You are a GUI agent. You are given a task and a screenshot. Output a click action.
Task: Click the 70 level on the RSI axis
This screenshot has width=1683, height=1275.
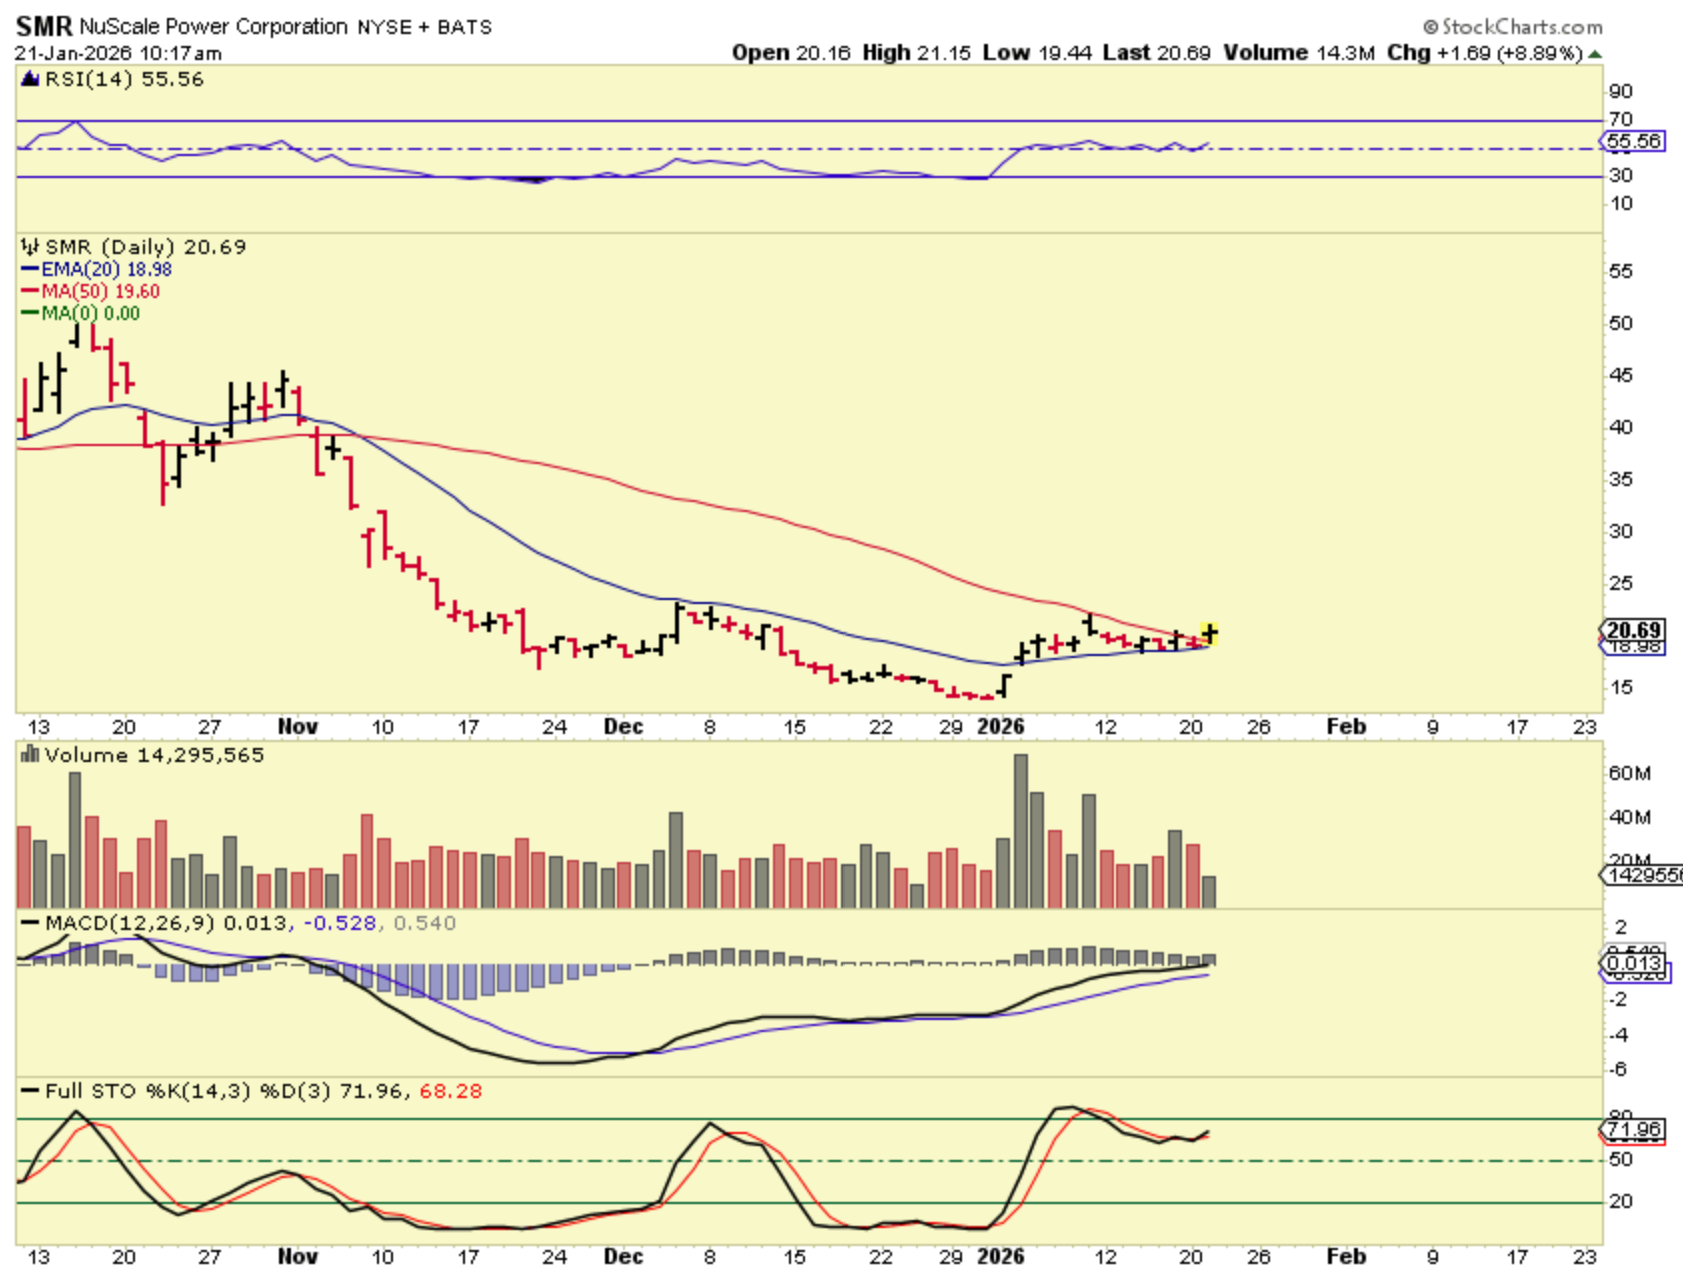point(1620,120)
